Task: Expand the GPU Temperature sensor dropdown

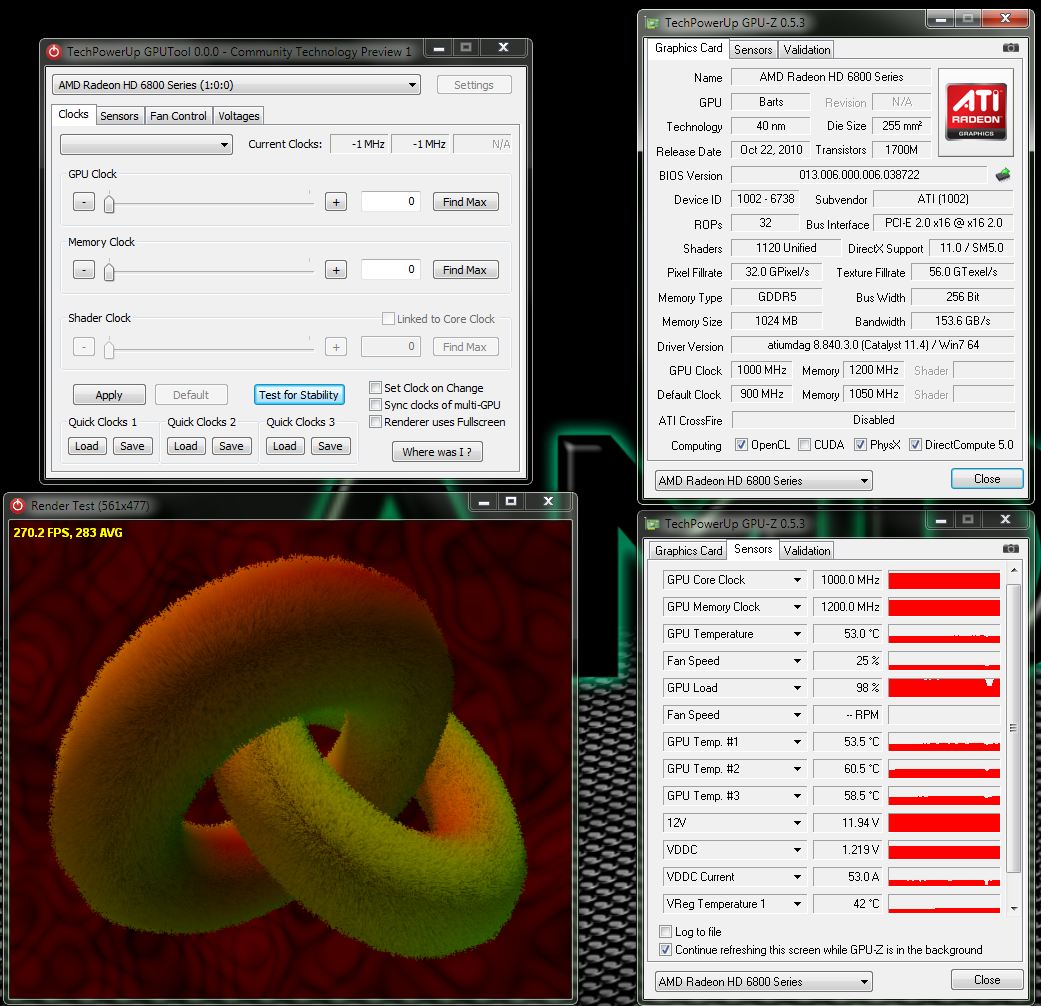Action: tap(797, 634)
